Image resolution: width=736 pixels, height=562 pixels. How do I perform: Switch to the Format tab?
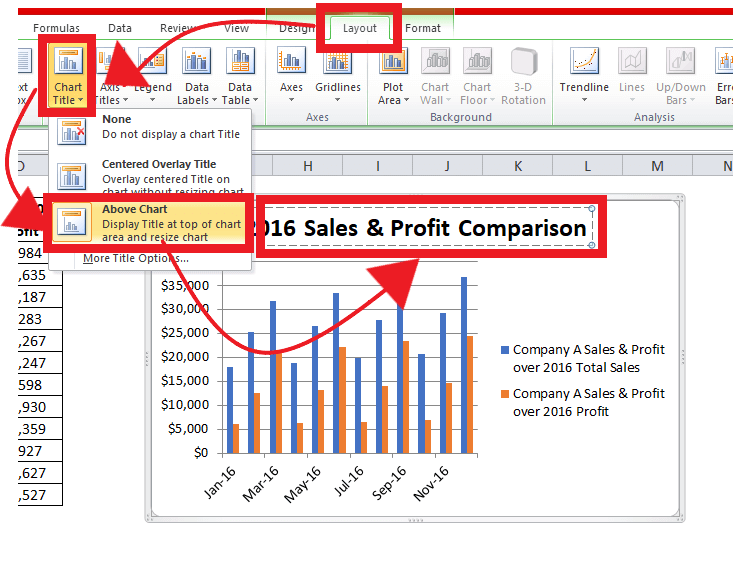pyautogui.click(x=422, y=28)
